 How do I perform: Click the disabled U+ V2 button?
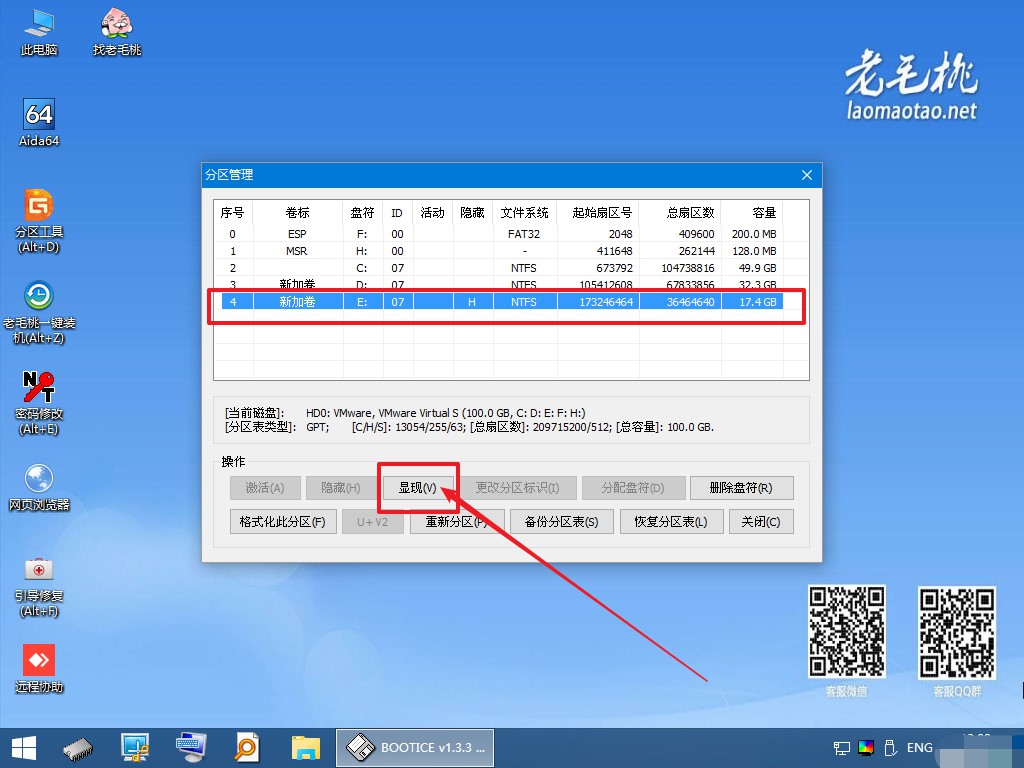[373, 522]
